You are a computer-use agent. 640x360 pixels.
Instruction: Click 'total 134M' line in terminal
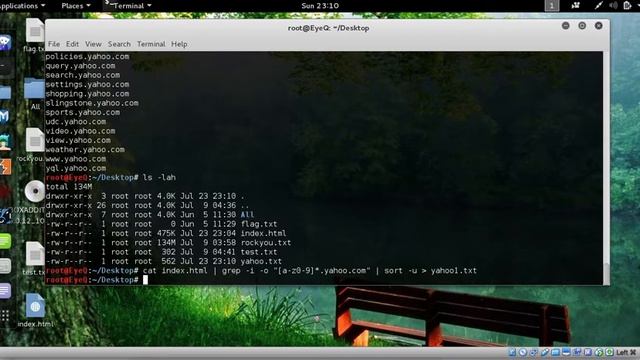pyautogui.click(x=69, y=187)
